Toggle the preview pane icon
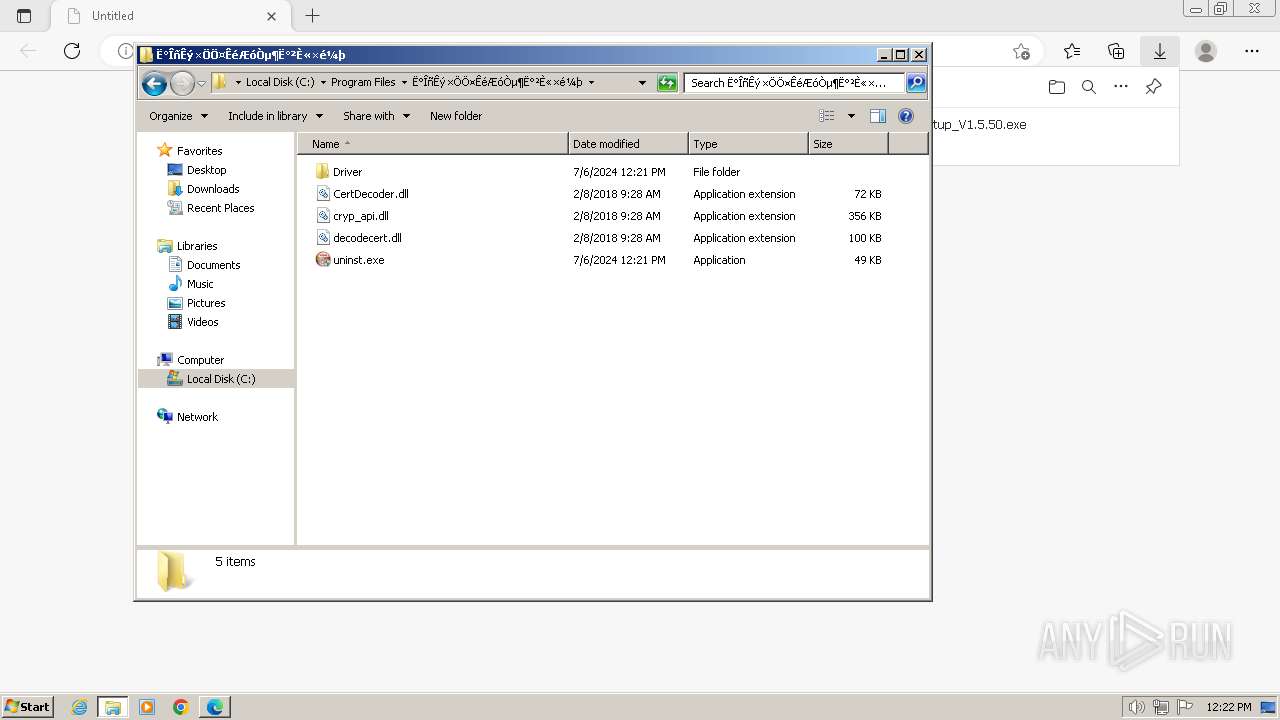 tap(878, 116)
